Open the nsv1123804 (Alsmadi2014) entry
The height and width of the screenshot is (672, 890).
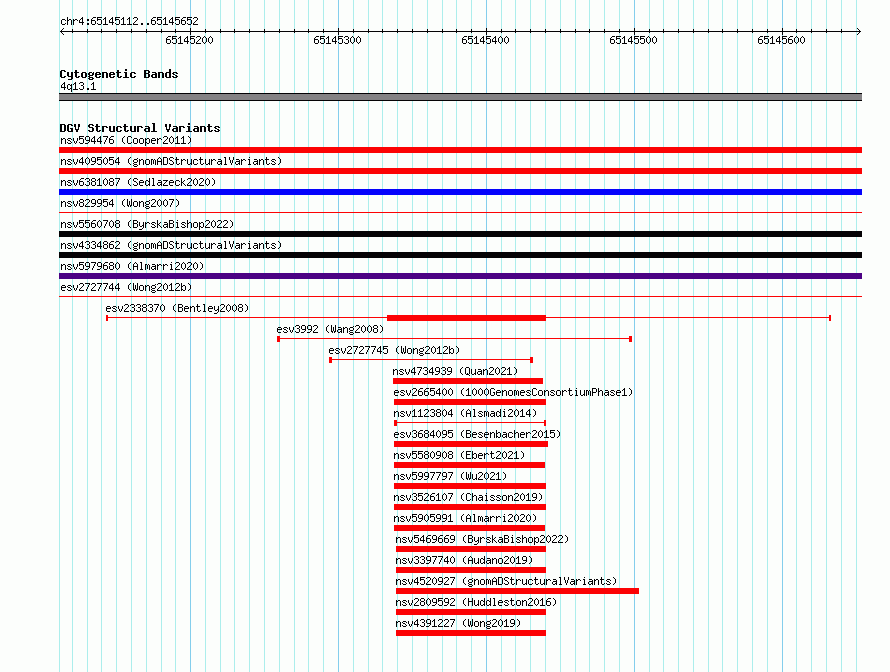click(x=465, y=413)
